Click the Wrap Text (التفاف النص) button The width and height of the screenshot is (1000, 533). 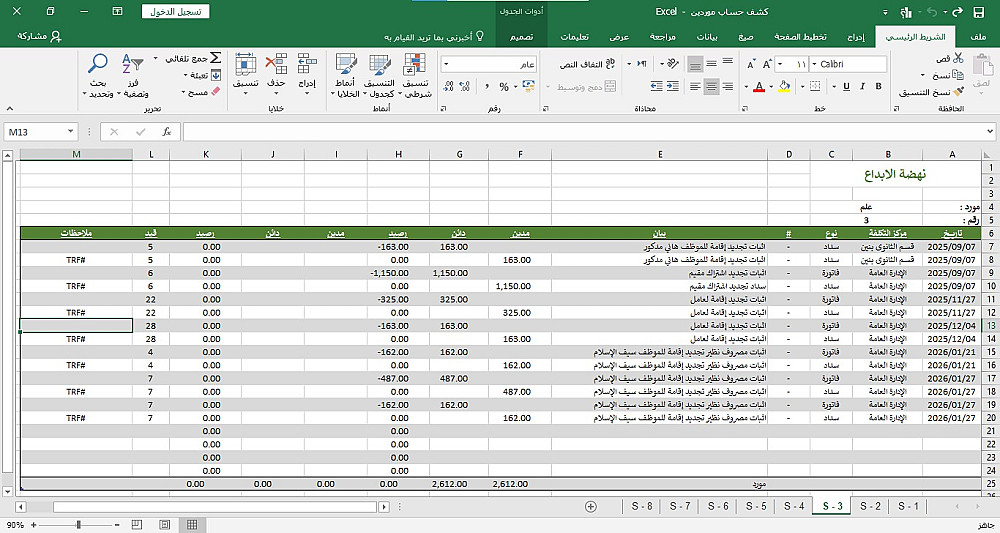tap(587, 64)
